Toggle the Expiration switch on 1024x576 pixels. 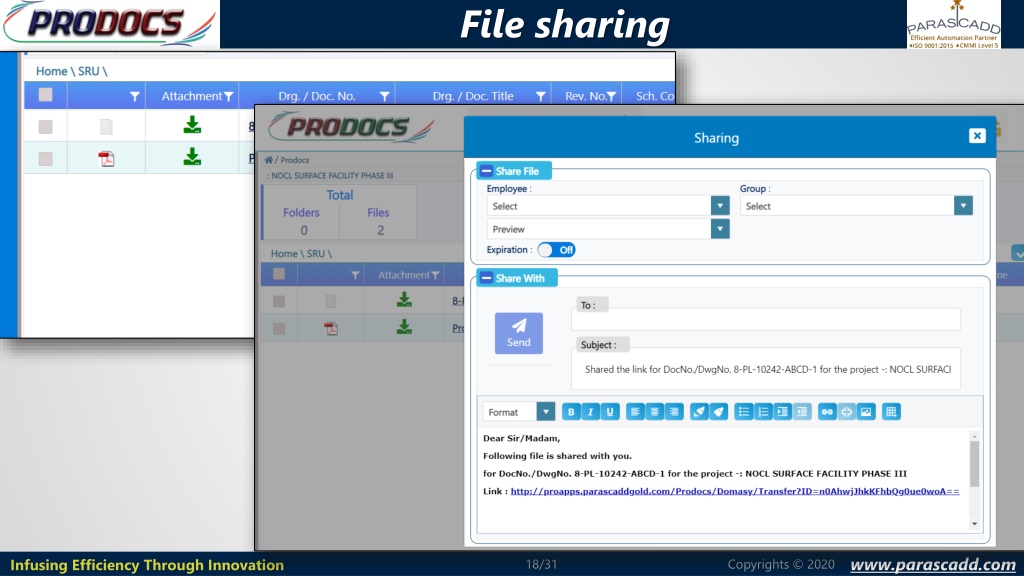(556, 250)
